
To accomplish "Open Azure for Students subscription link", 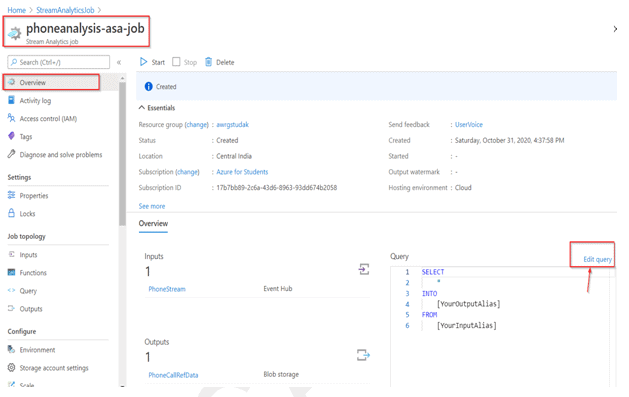I will (242, 172).
